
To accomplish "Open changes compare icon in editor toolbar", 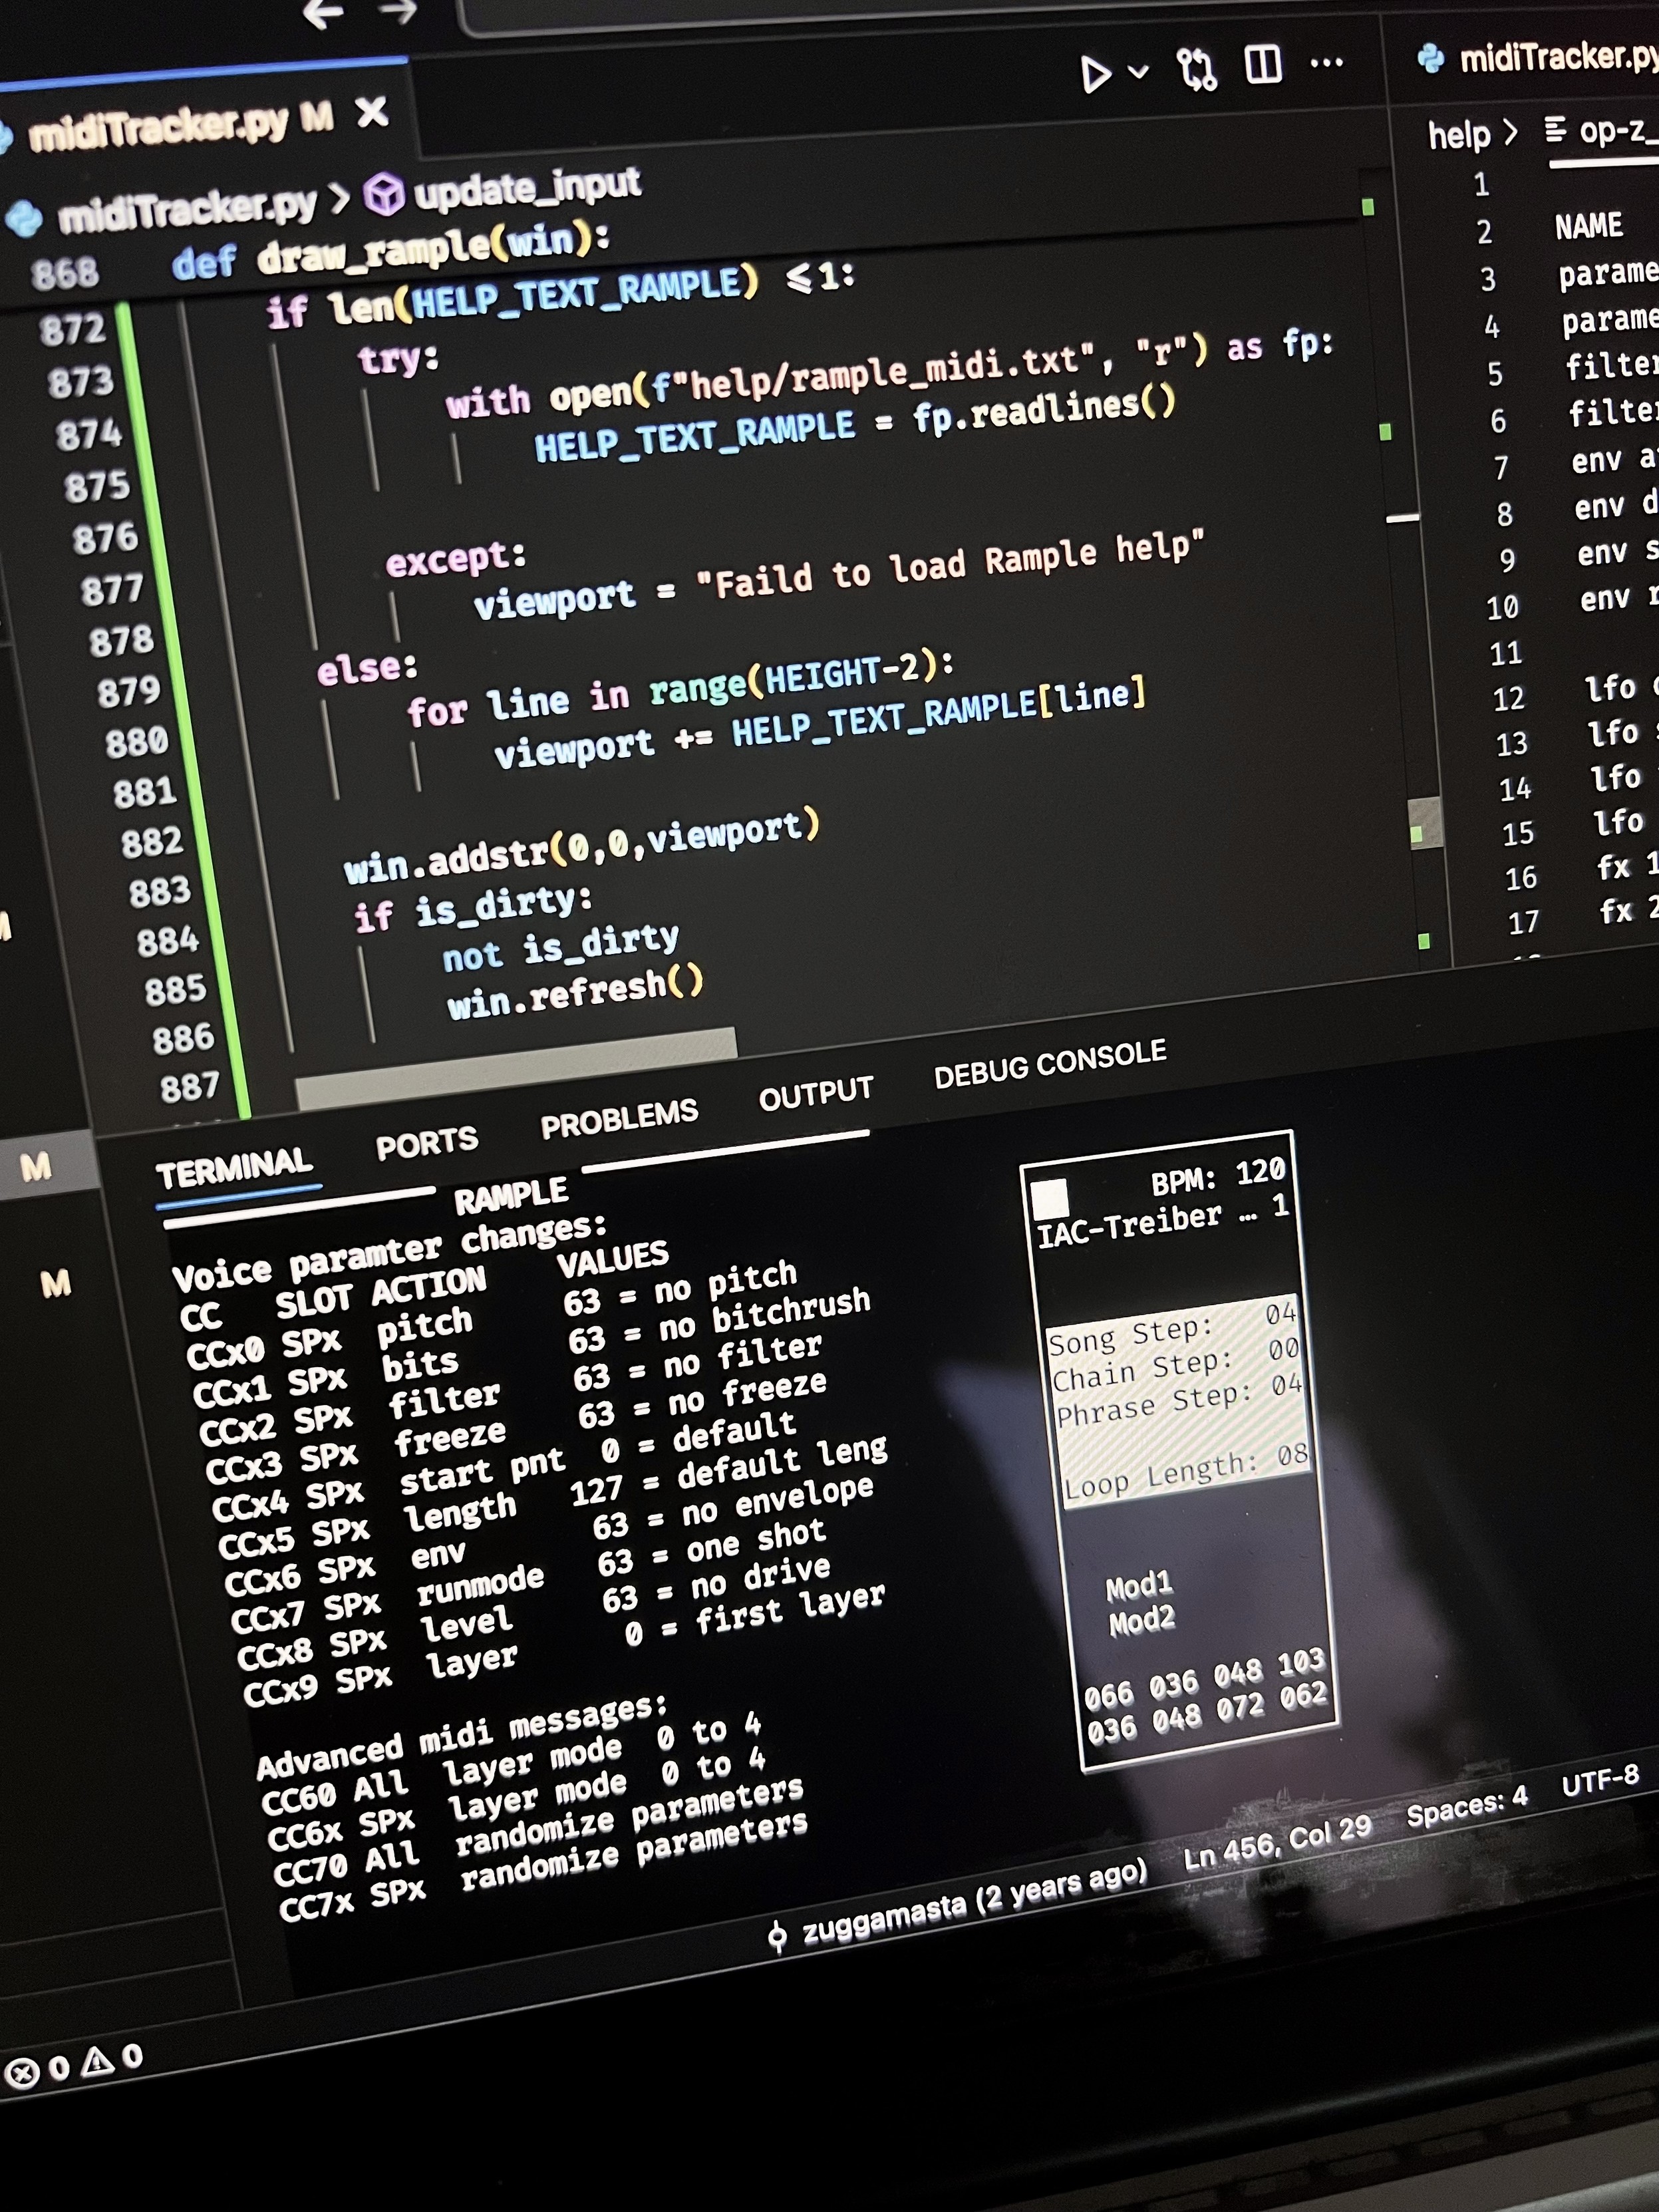I will click(1196, 69).
